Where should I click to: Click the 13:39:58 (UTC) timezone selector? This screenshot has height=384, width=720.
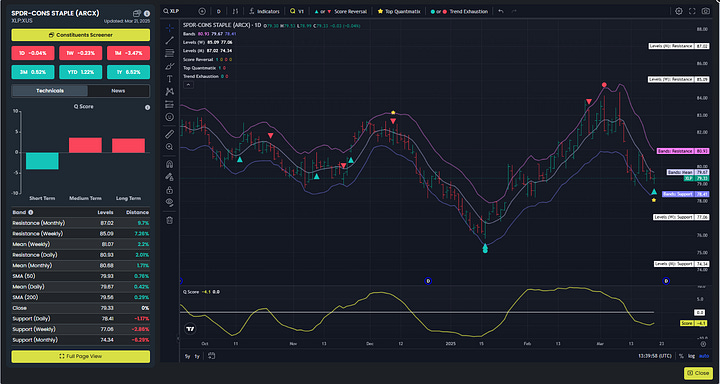(x=656, y=356)
